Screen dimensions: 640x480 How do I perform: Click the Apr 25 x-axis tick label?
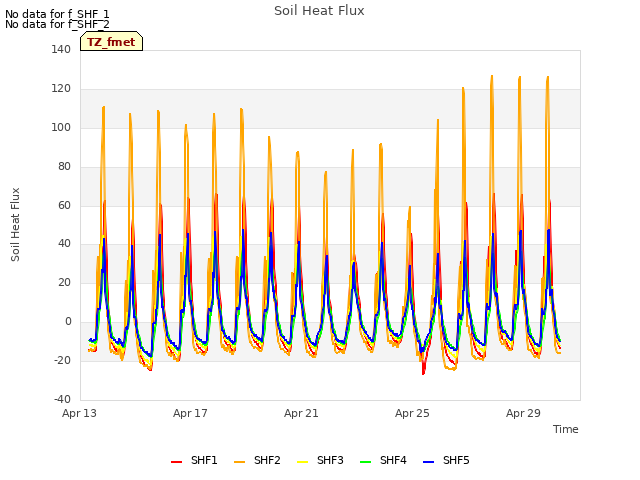(412, 413)
